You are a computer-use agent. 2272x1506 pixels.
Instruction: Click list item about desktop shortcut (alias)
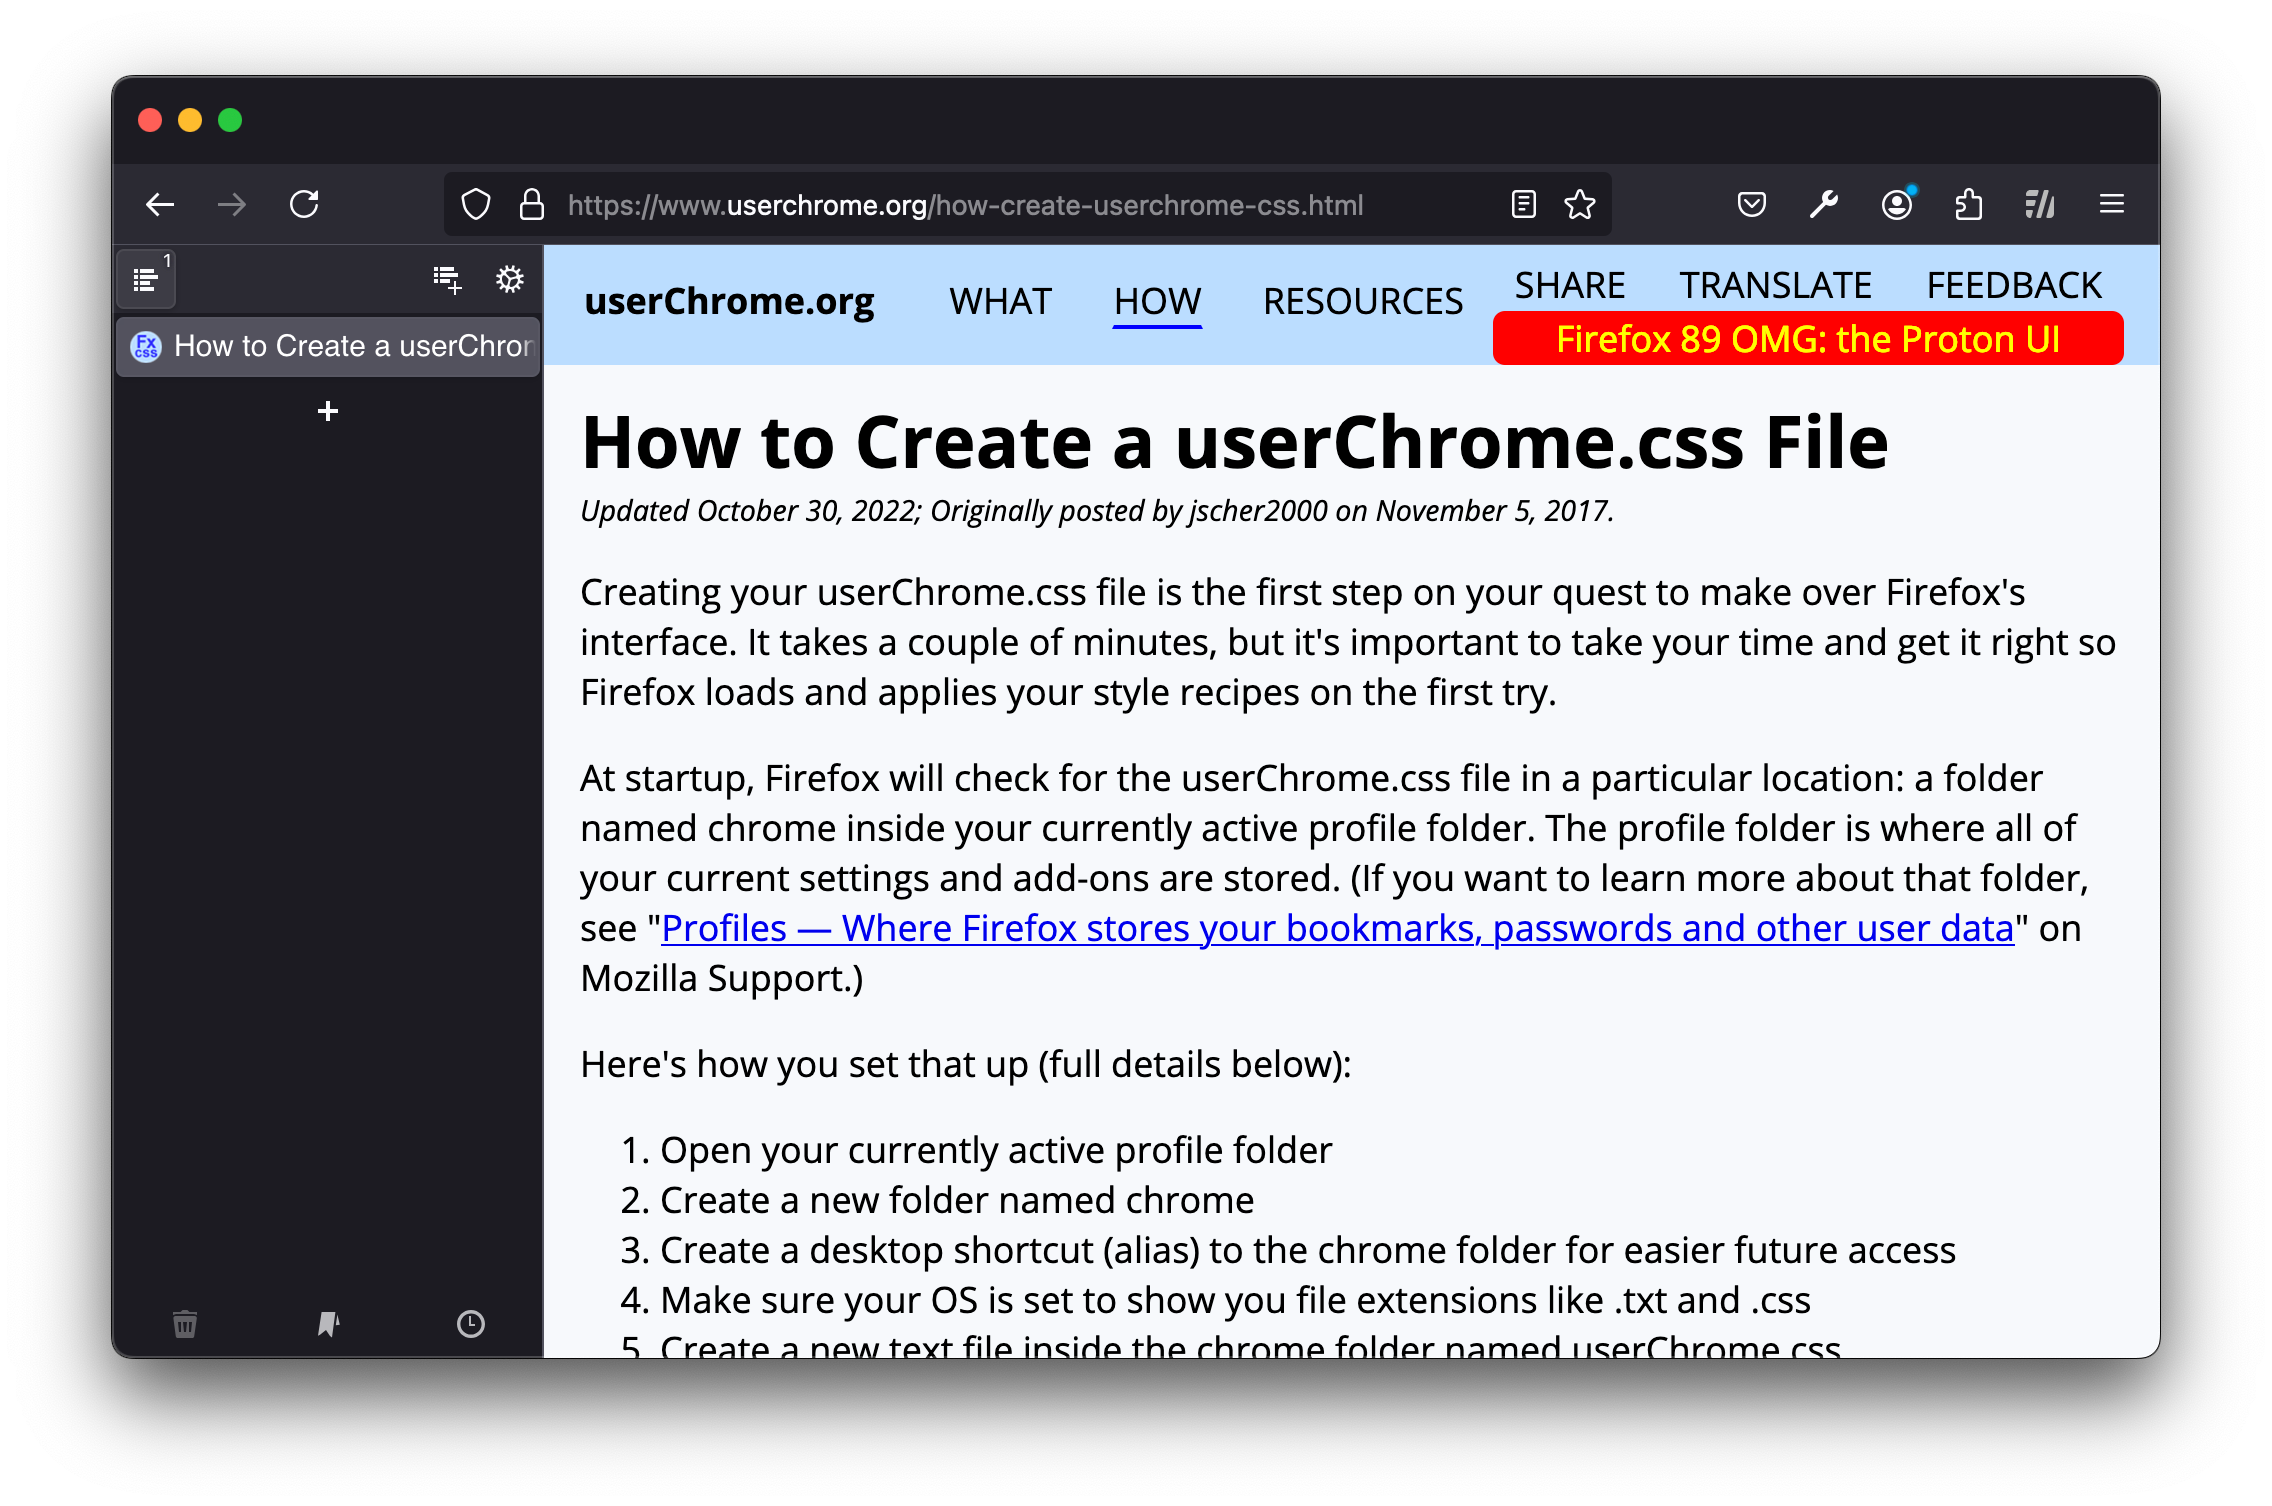[x=1308, y=1250]
